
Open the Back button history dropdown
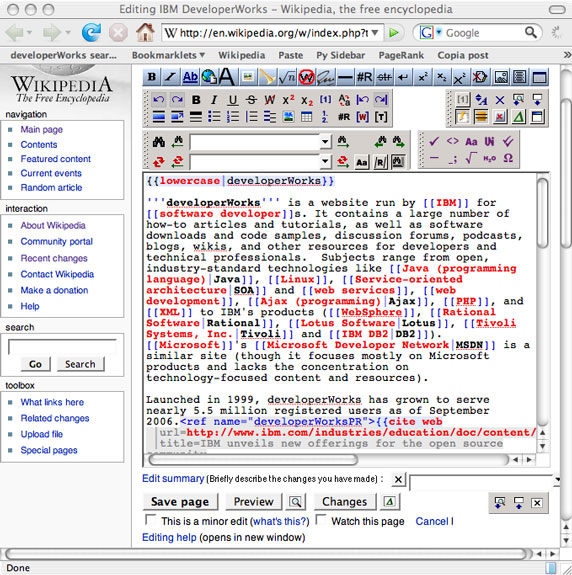[x=29, y=33]
